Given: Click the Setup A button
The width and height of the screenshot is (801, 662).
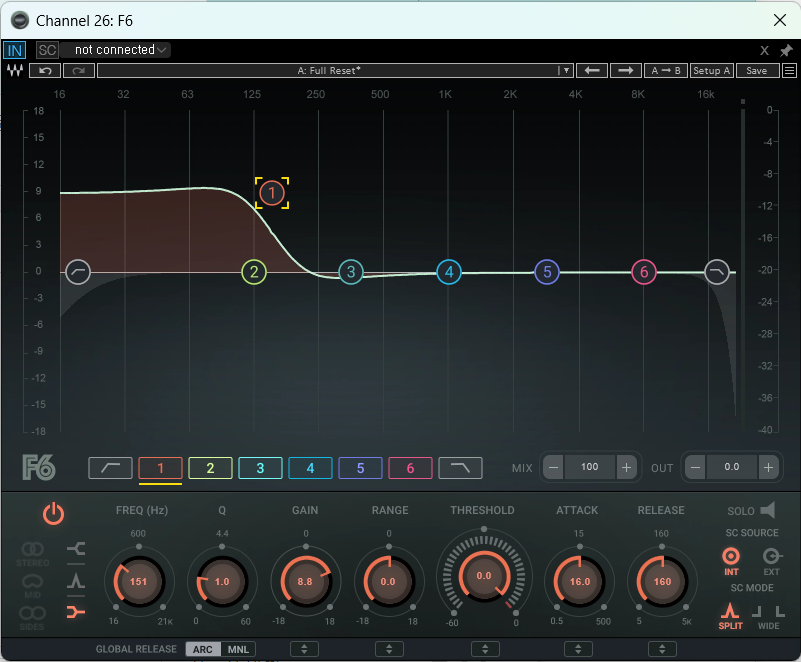Looking at the screenshot, I should point(712,71).
